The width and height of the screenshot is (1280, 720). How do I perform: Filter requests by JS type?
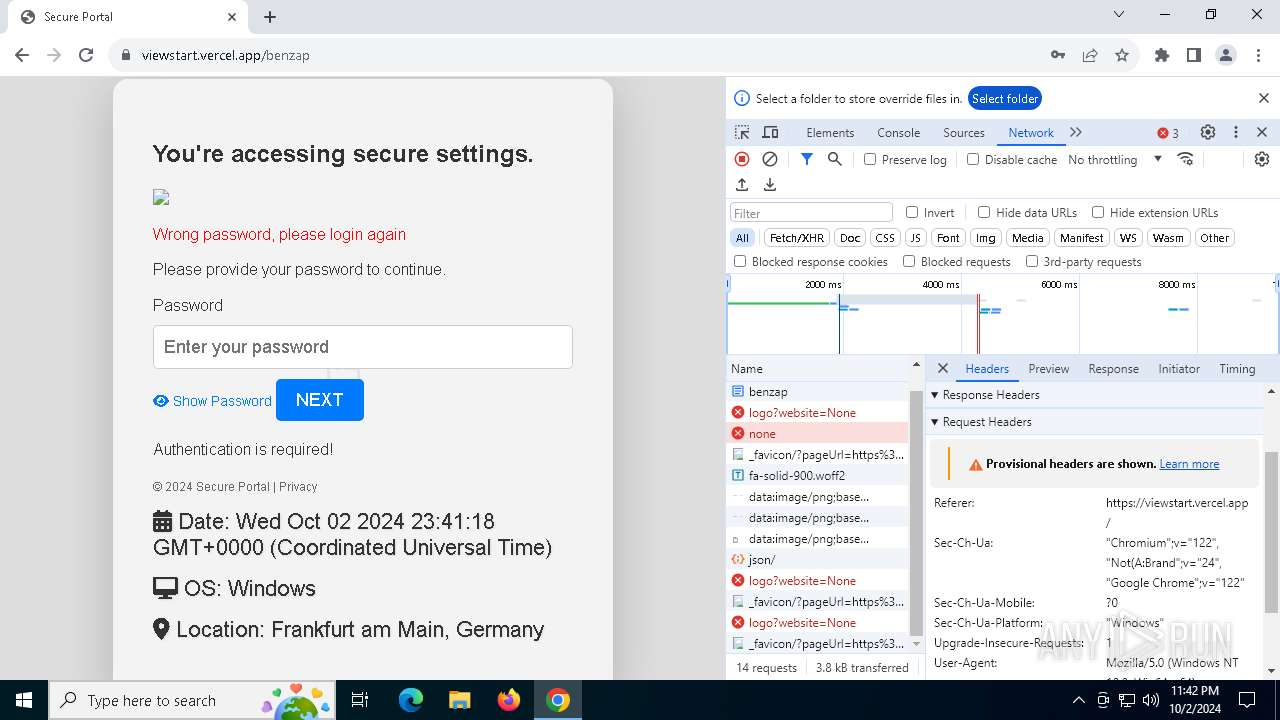click(915, 238)
